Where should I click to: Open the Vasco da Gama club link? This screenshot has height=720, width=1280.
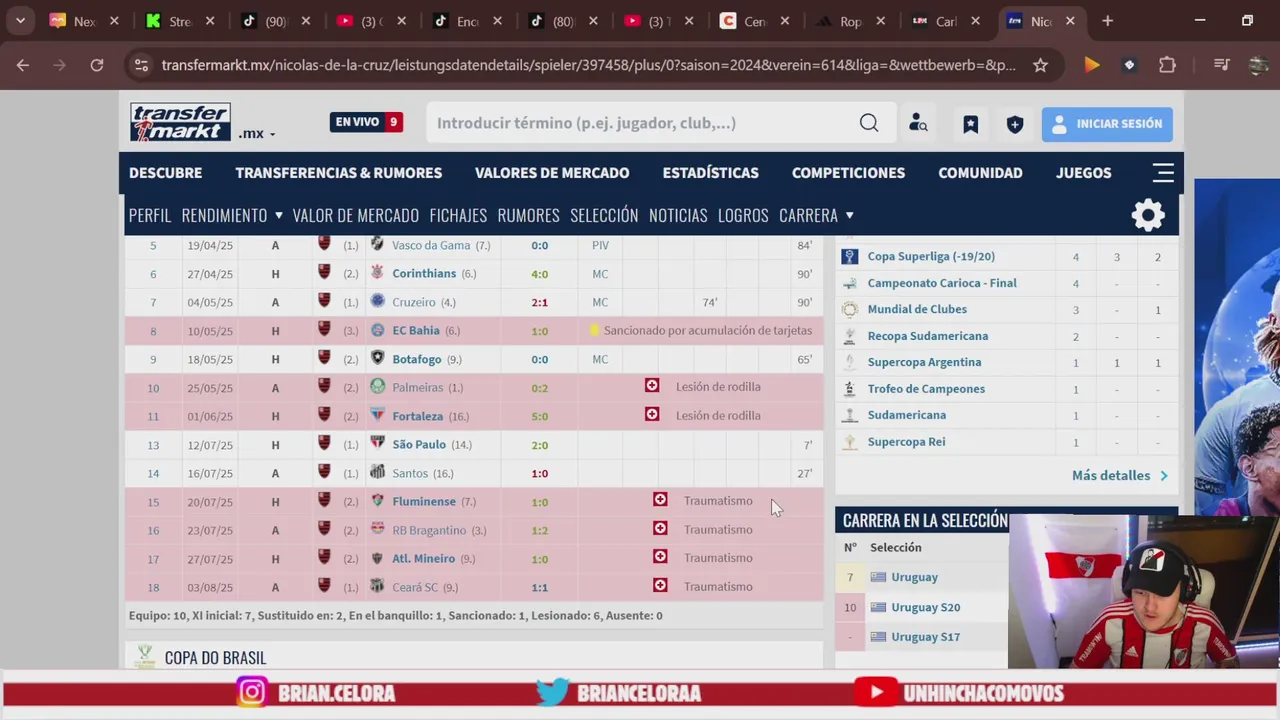tap(431, 245)
